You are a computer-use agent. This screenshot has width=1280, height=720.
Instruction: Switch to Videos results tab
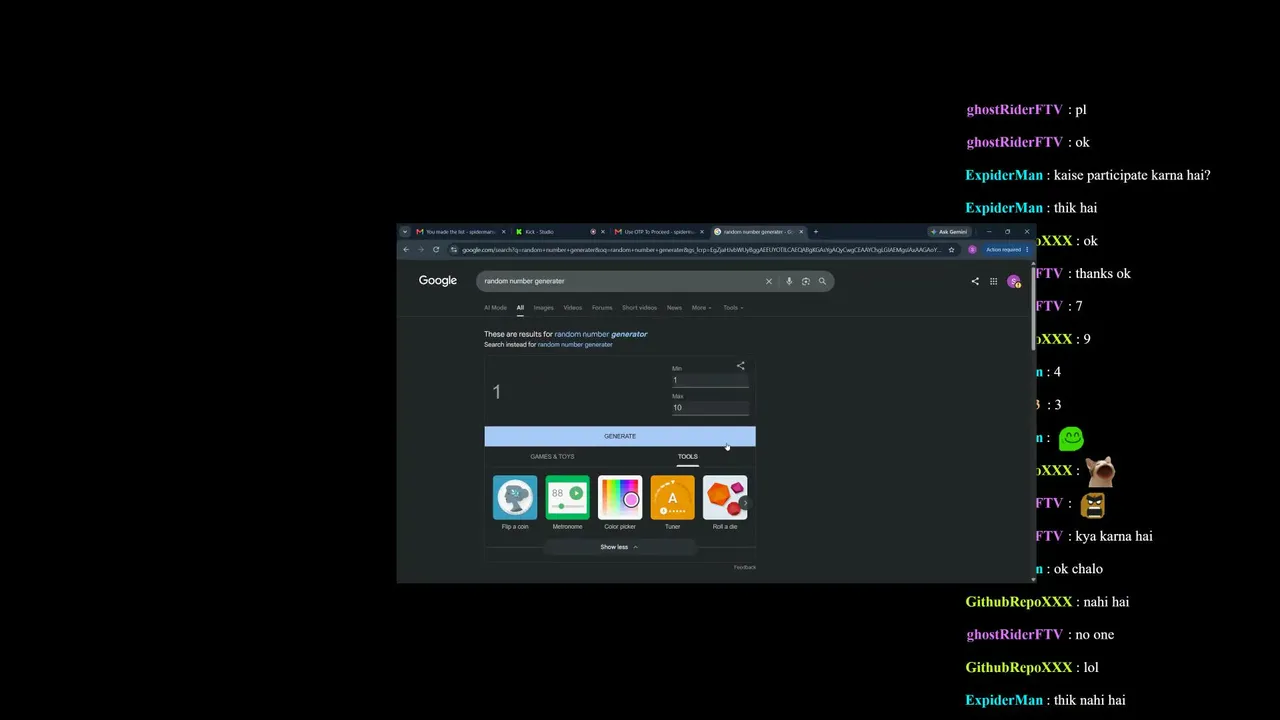tap(573, 308)
